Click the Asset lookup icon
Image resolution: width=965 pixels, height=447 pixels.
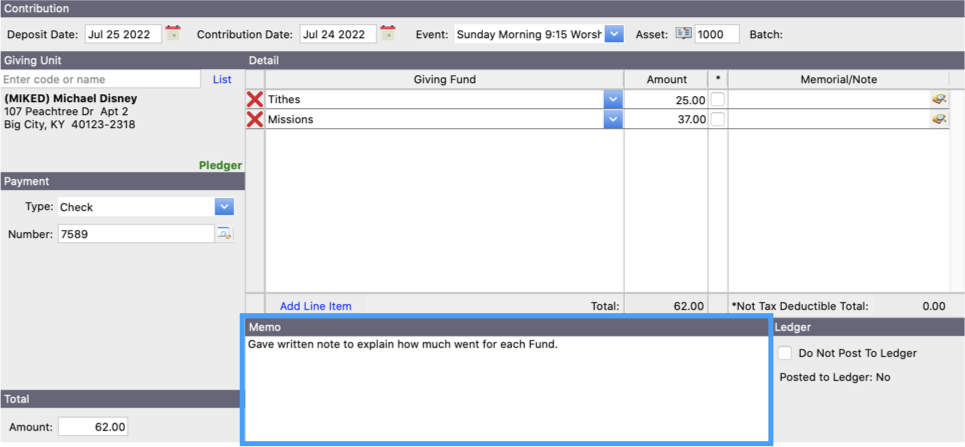coord(684,34)
